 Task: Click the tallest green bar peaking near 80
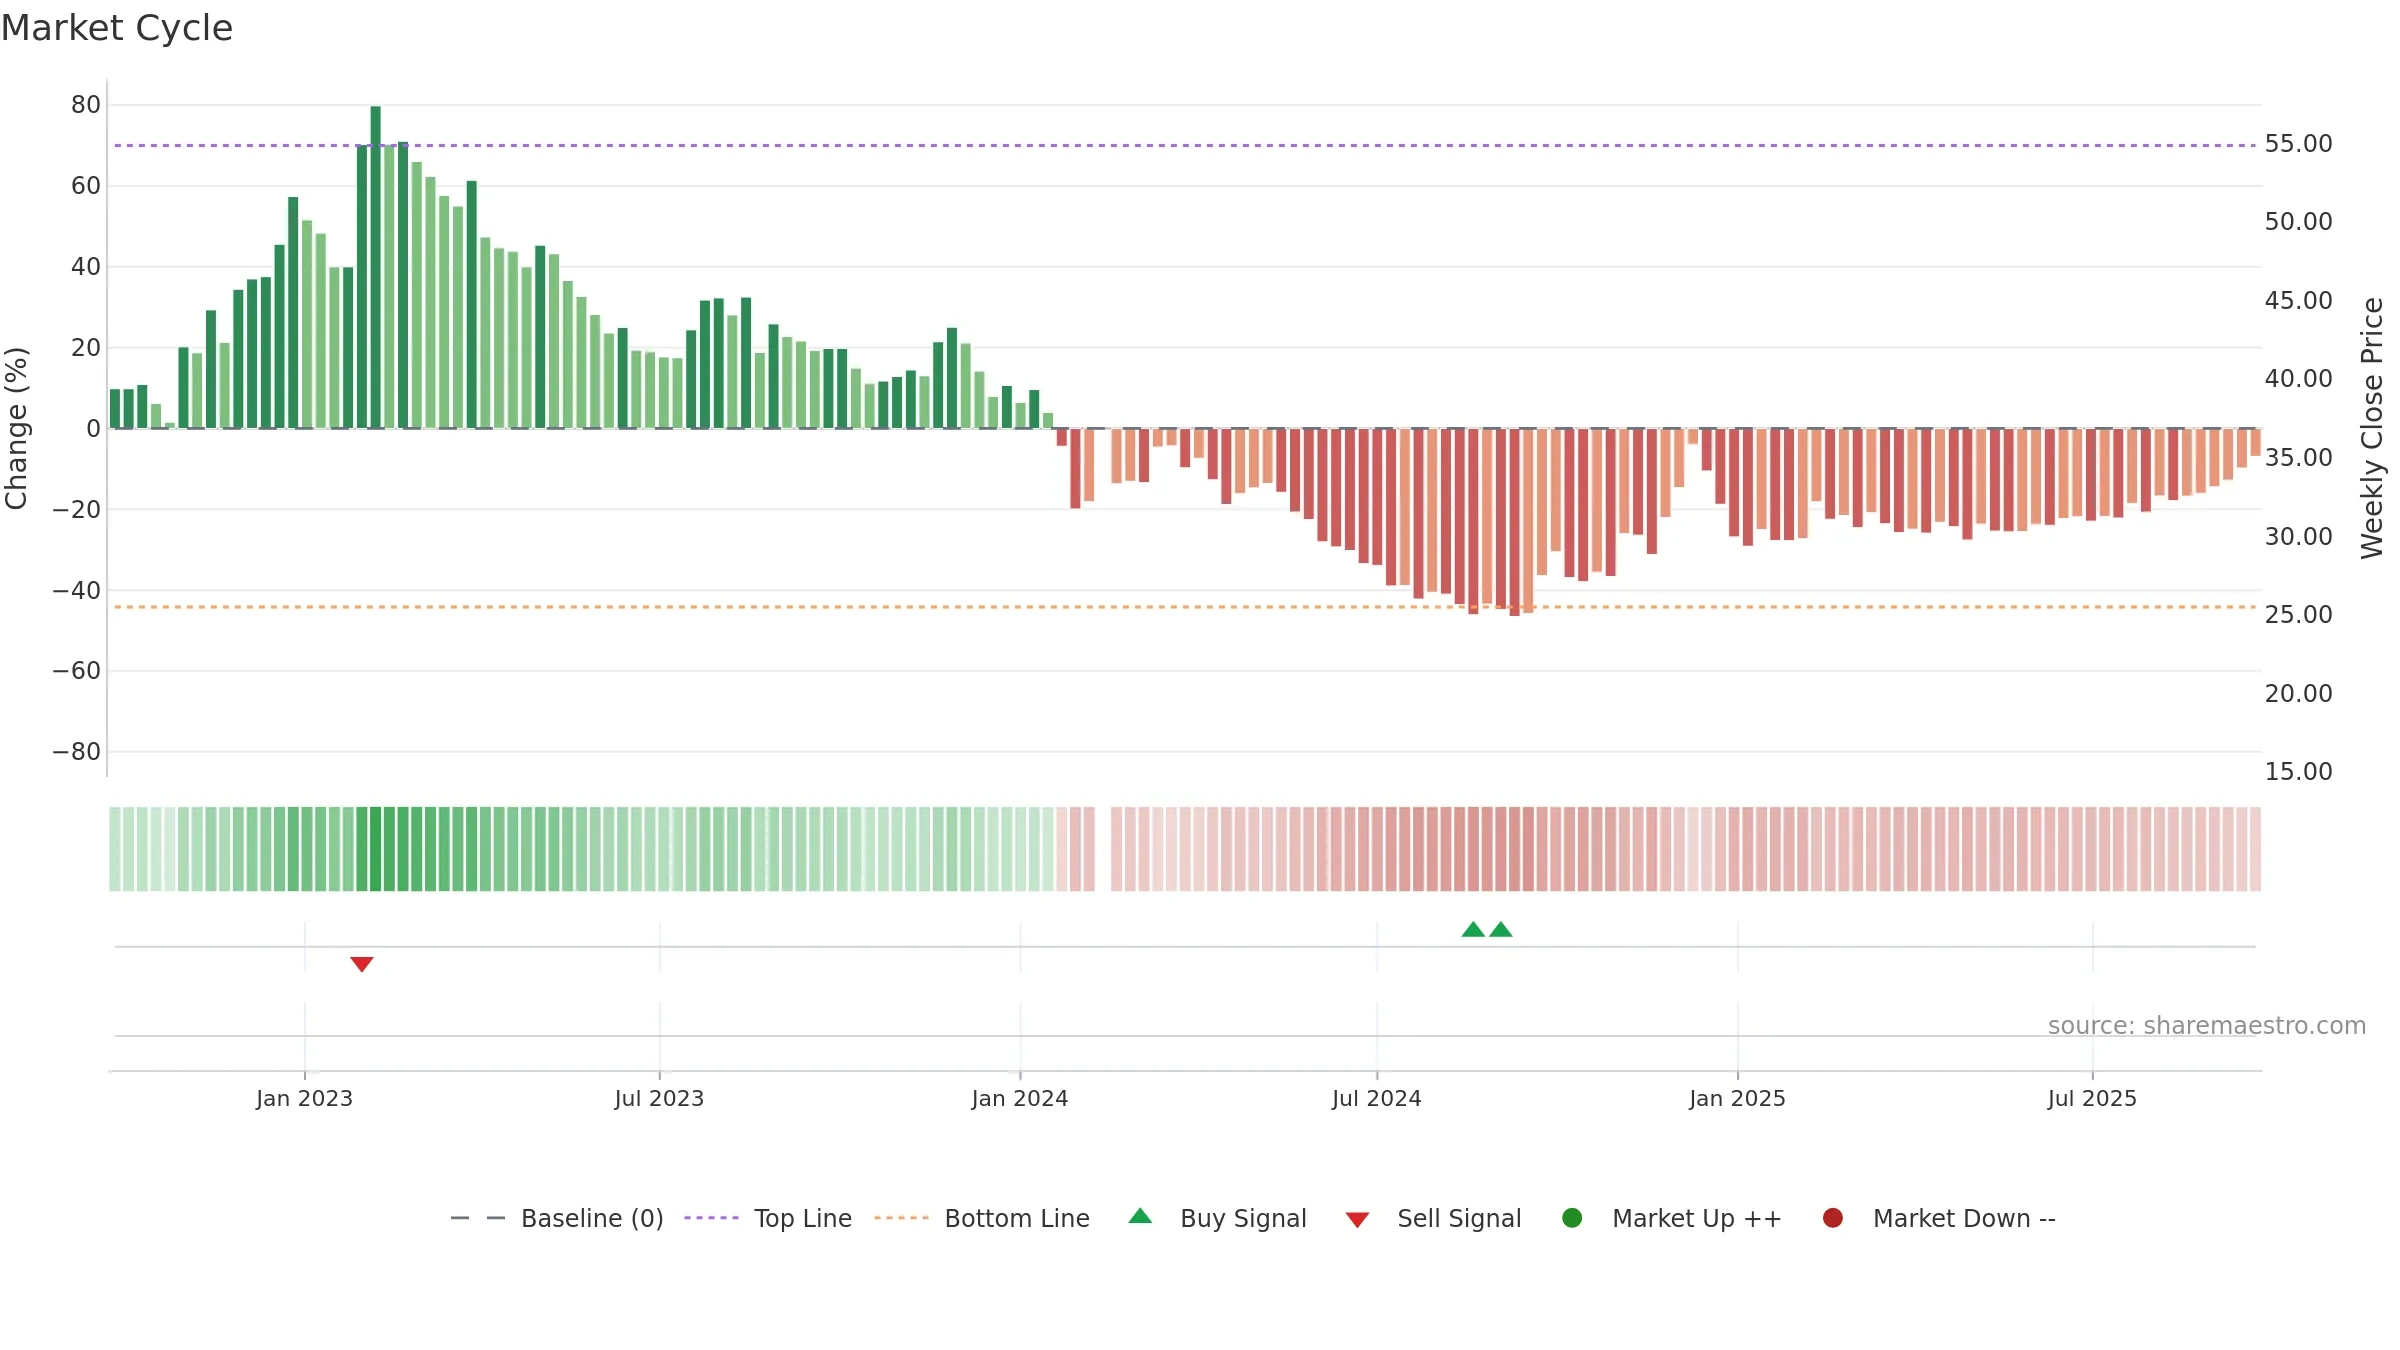coord(376,267)
